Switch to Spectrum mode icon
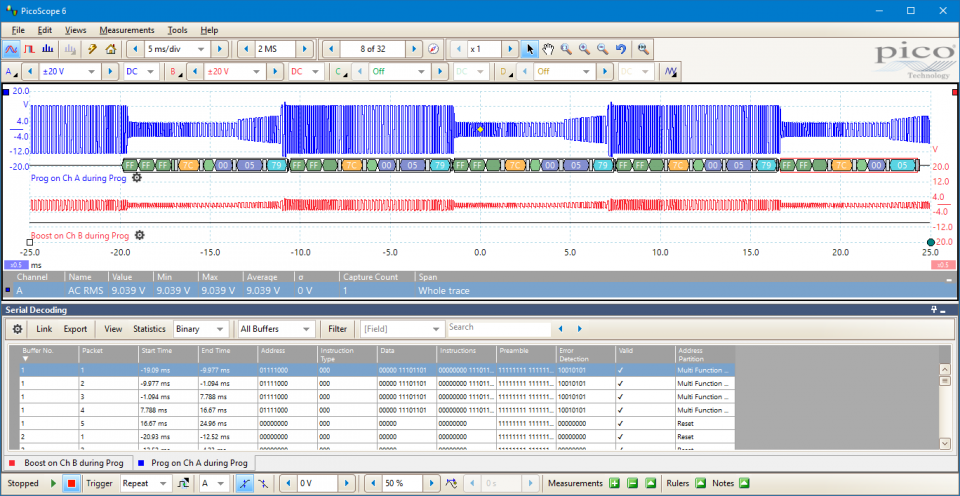The image size is (960, 496). pos(48,49)
